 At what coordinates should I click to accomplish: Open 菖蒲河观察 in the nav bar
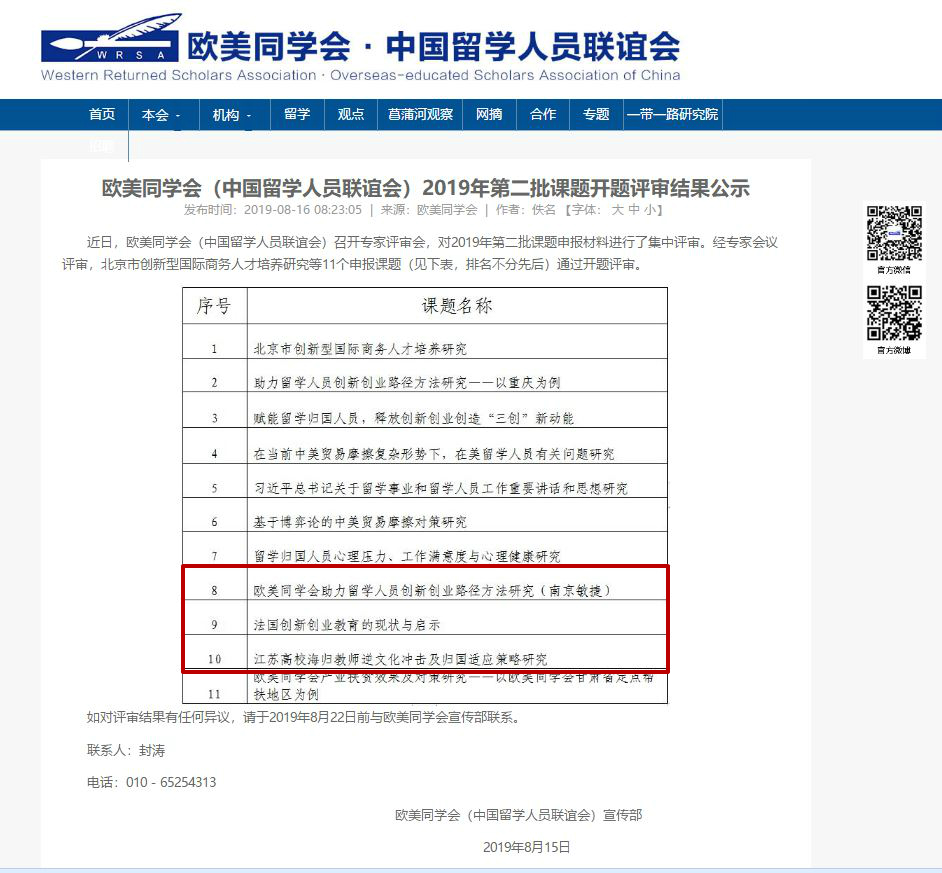420,114
